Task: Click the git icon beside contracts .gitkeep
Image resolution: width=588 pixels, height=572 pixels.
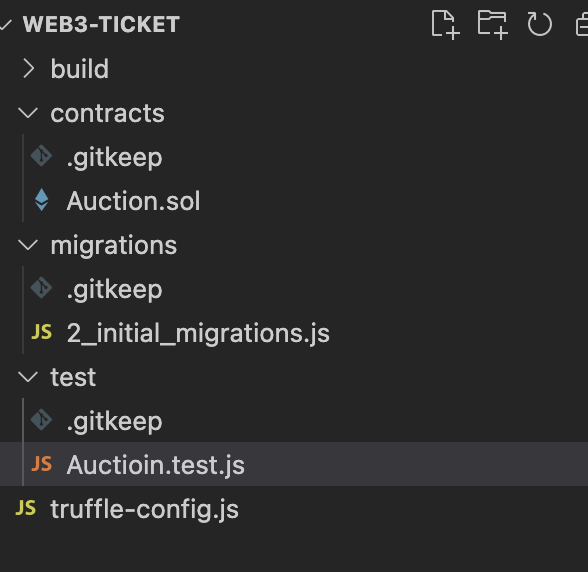Action: (41, 156)
